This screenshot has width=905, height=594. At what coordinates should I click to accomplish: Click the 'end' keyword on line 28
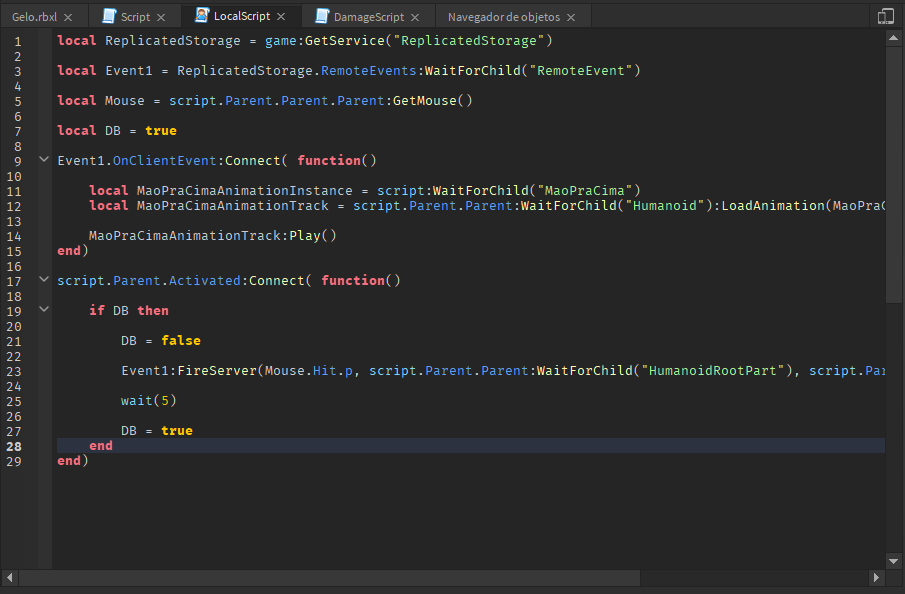101,446
